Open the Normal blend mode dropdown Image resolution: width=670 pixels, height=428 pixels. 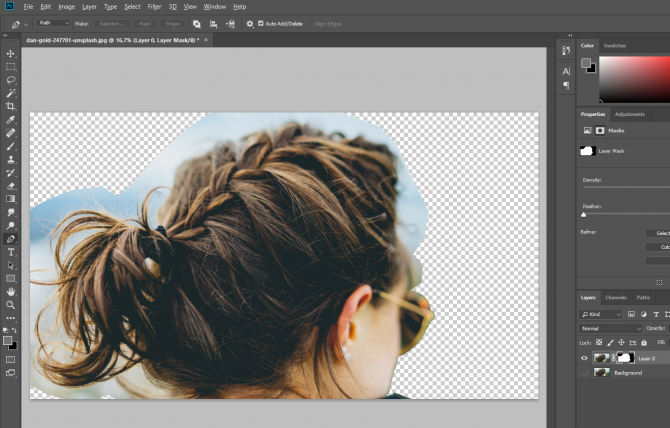[611, 328]
